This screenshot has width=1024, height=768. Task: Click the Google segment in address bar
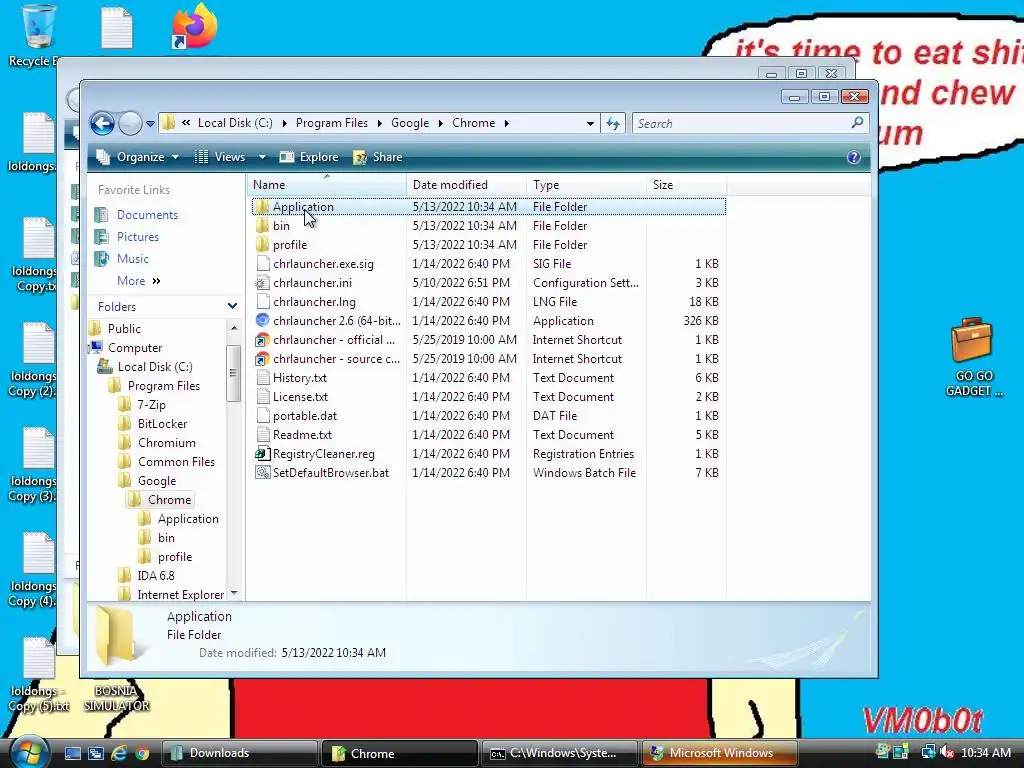(x=410, y=123)
